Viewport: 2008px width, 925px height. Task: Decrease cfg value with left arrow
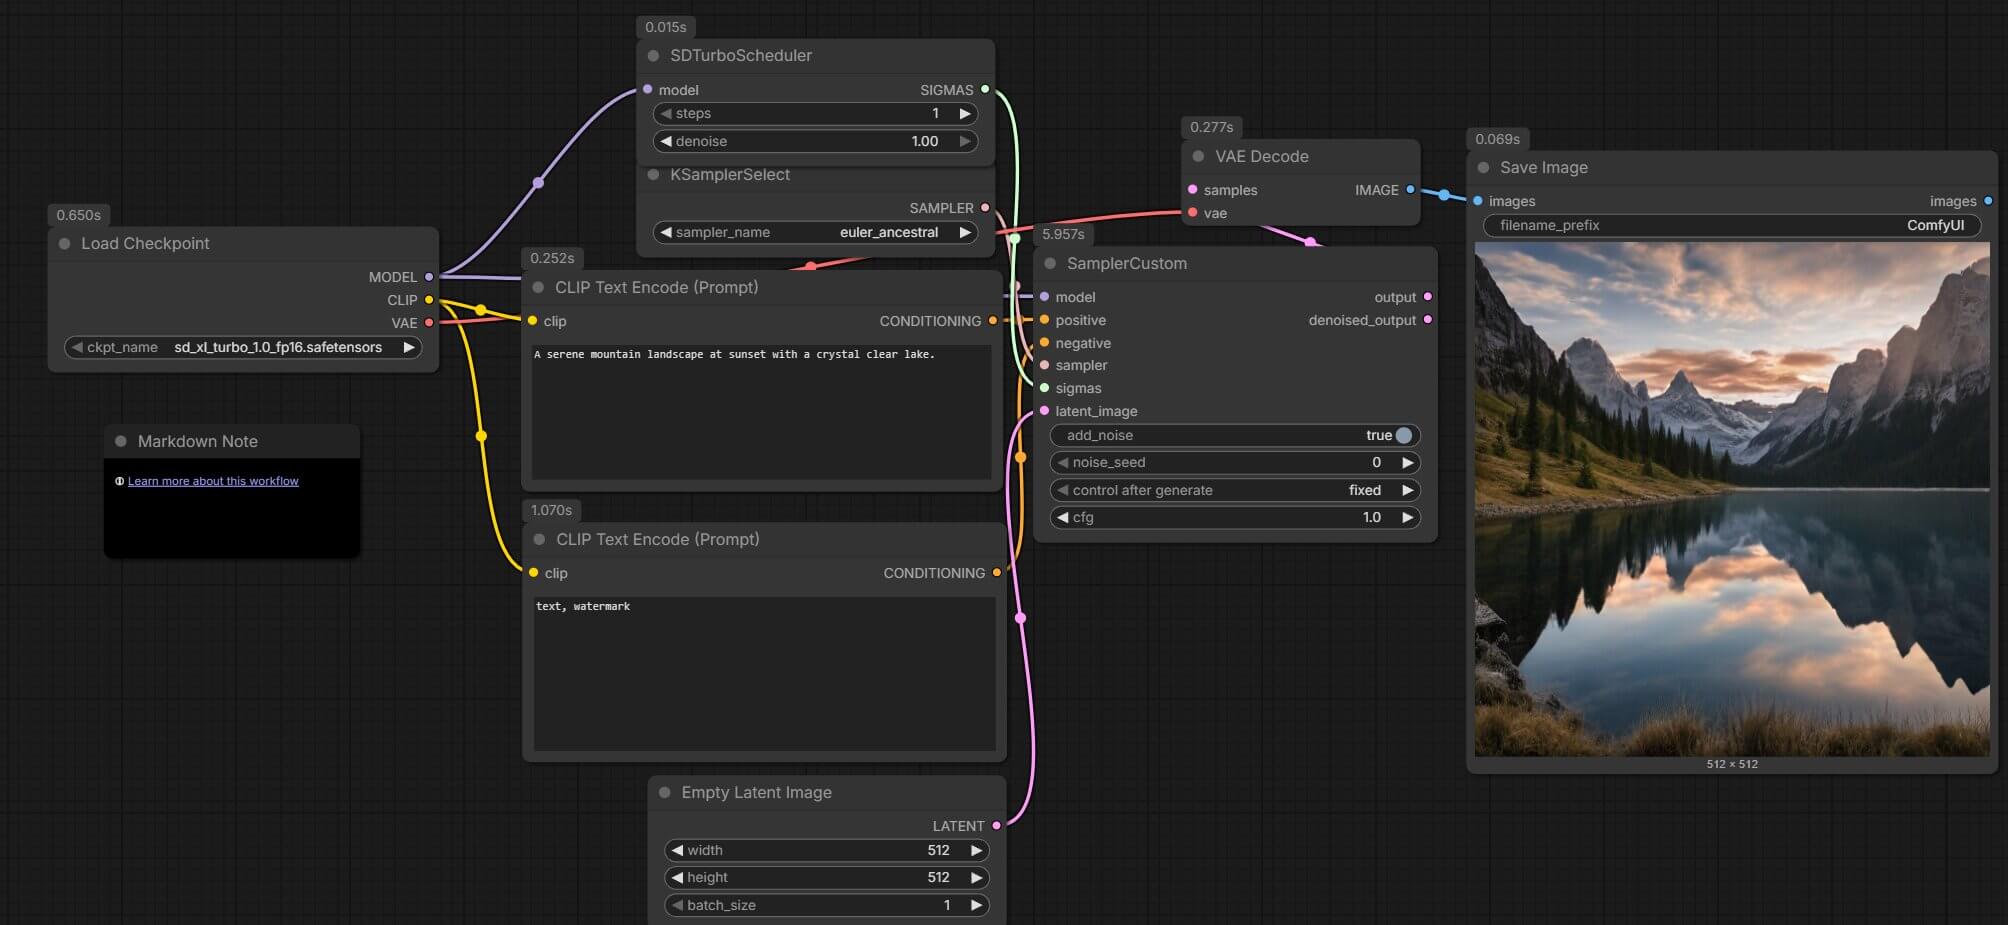[1062, 518]
